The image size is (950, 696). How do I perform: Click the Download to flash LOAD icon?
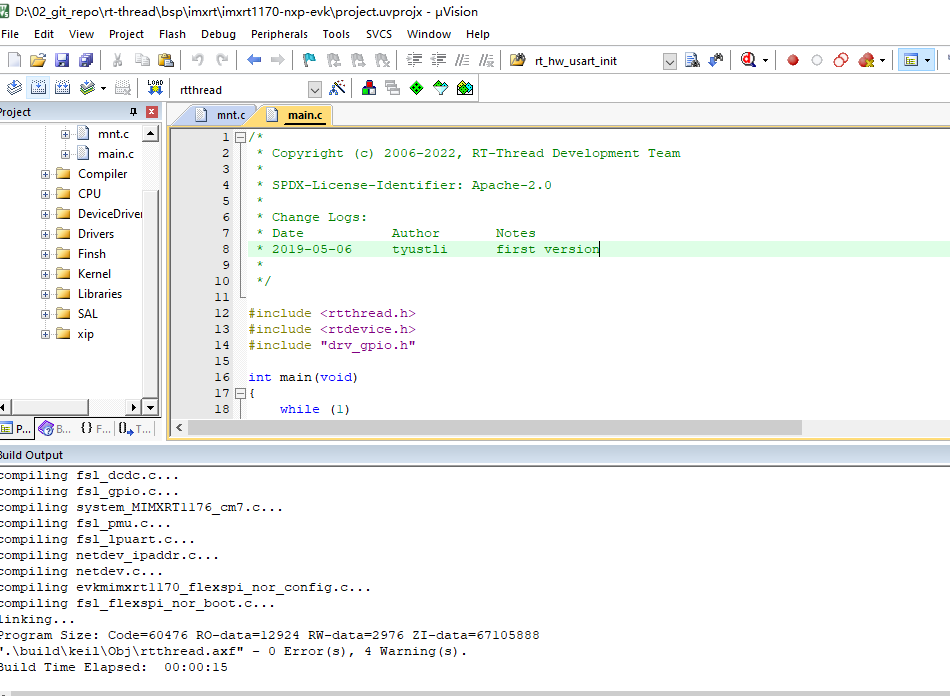point(155,89)
